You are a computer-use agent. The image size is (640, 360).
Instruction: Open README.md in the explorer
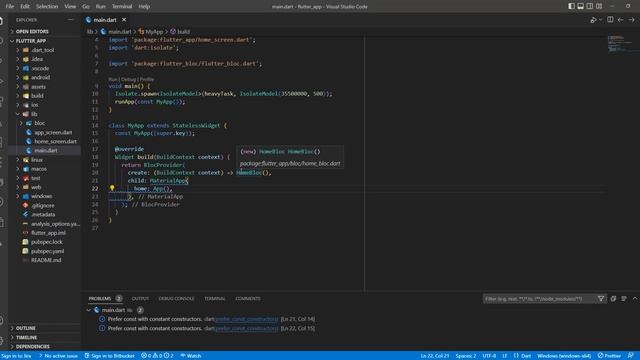pos(46,260)
